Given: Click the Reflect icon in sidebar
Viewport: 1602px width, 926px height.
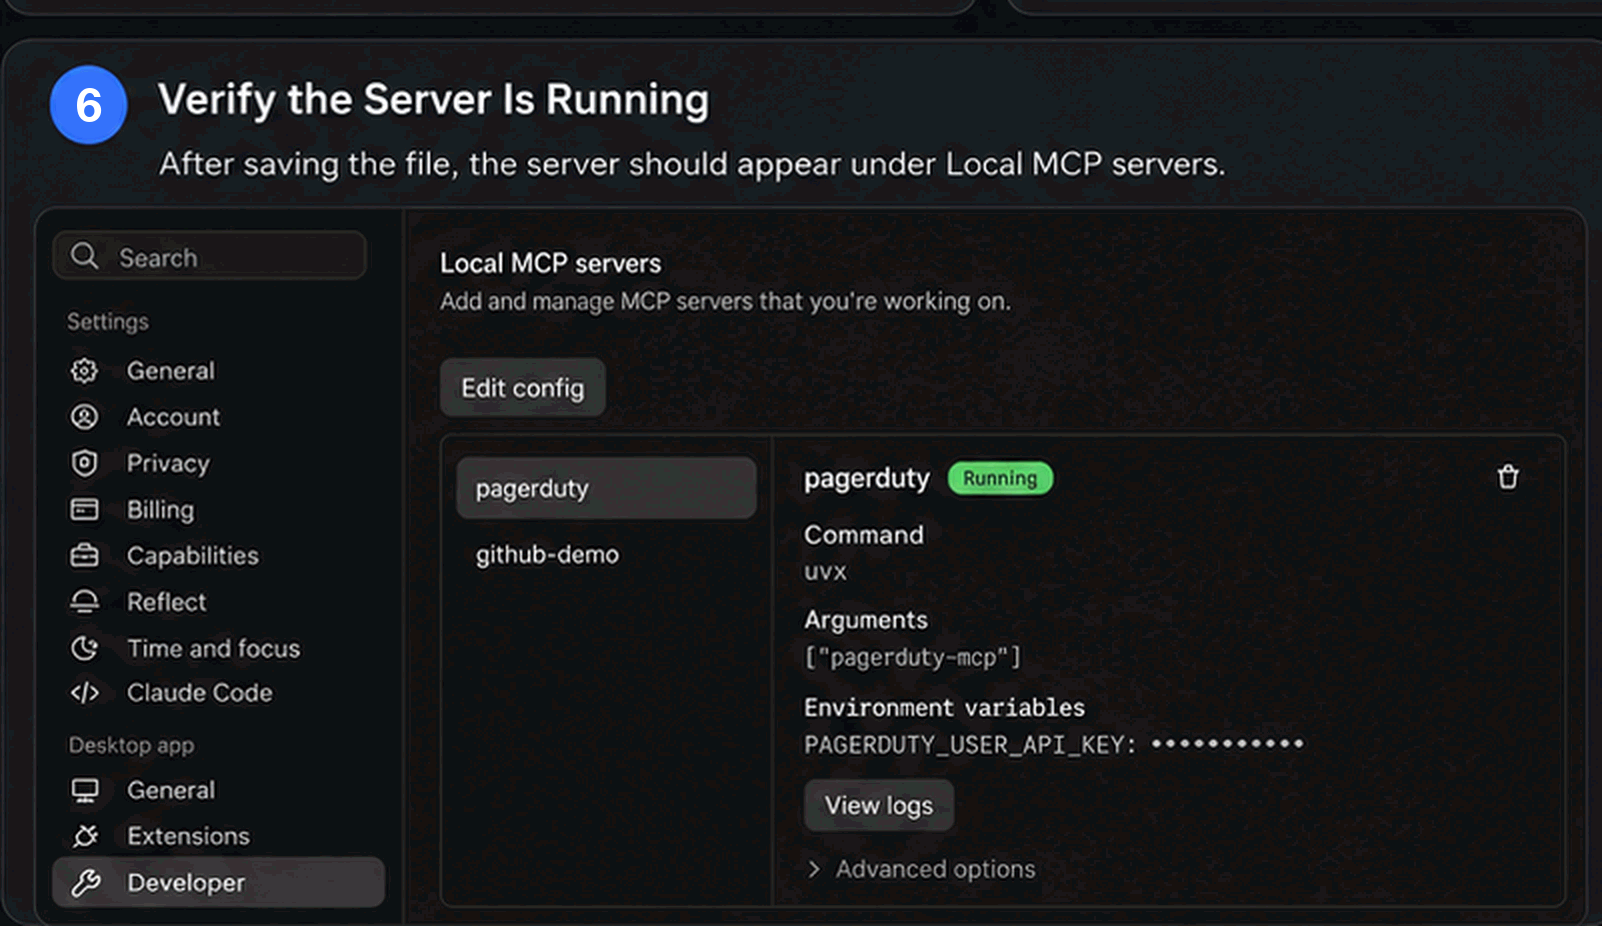Looking at the screenshot, I should coord(85,602).
